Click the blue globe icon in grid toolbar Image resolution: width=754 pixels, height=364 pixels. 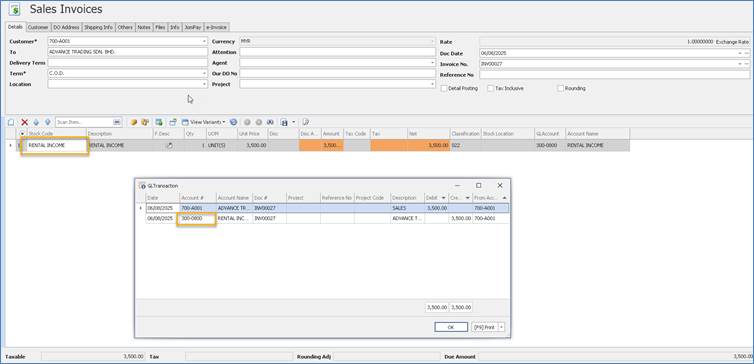tap(233, 123)
